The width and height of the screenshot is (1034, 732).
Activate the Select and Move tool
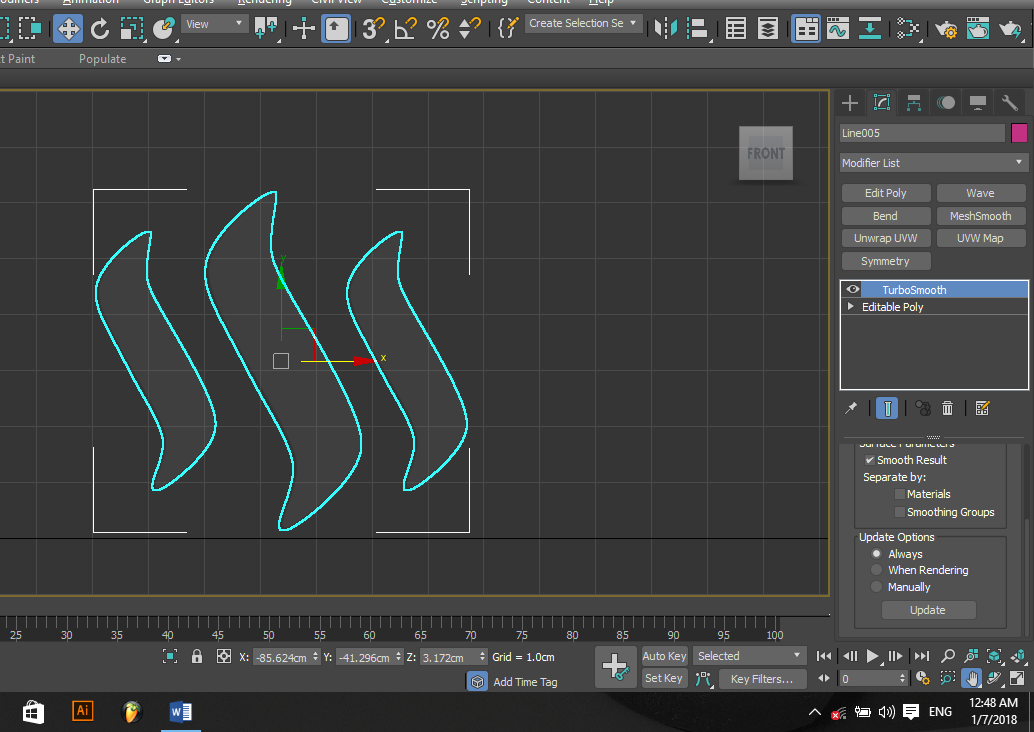(x=68, y=28)
